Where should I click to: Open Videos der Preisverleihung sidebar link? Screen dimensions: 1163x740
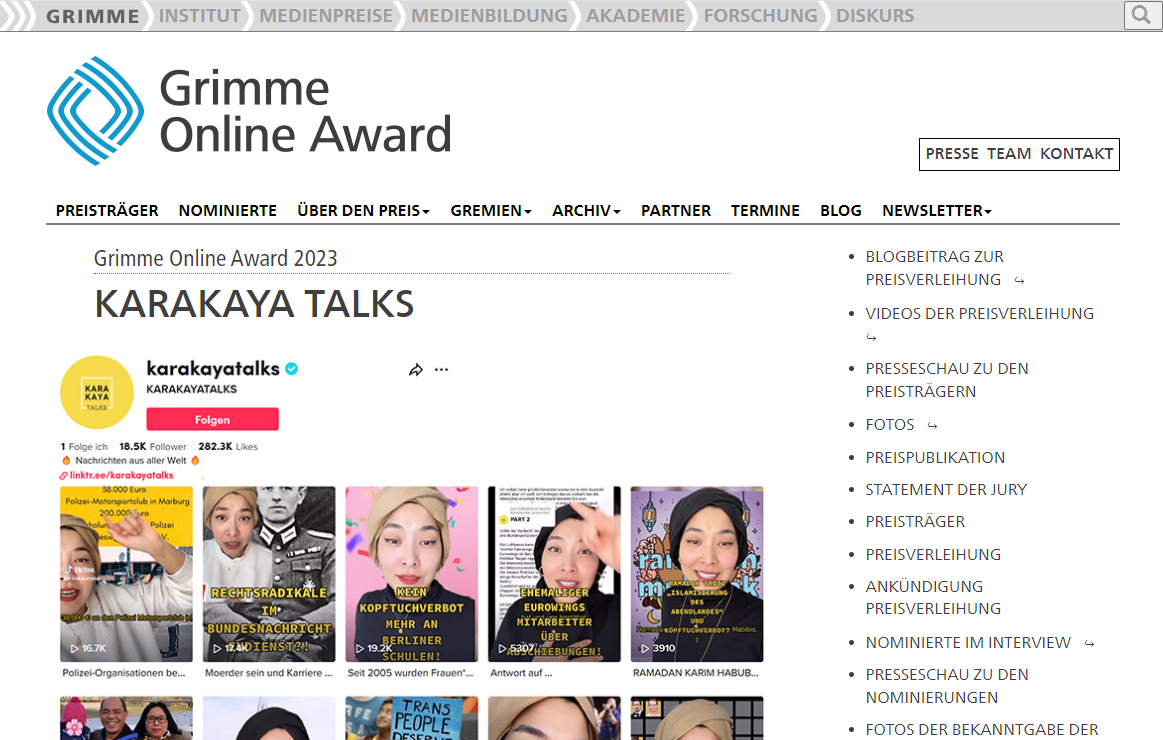(x=980, y=314)
